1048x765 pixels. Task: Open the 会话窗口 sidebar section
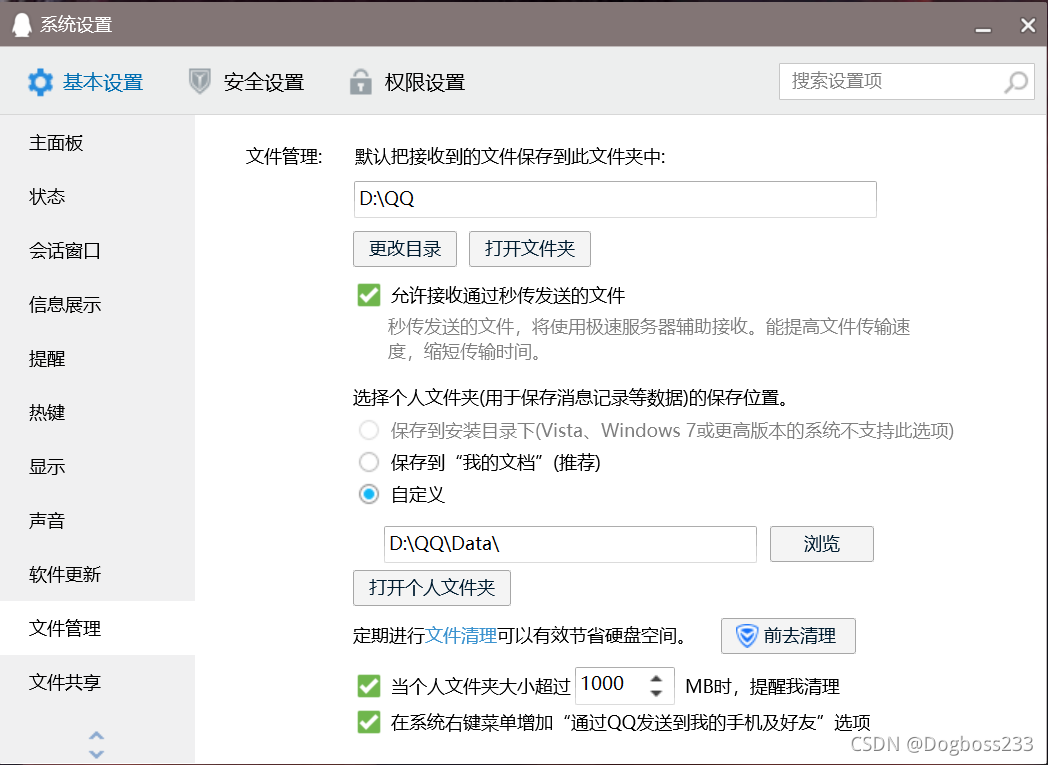point(98,251)
